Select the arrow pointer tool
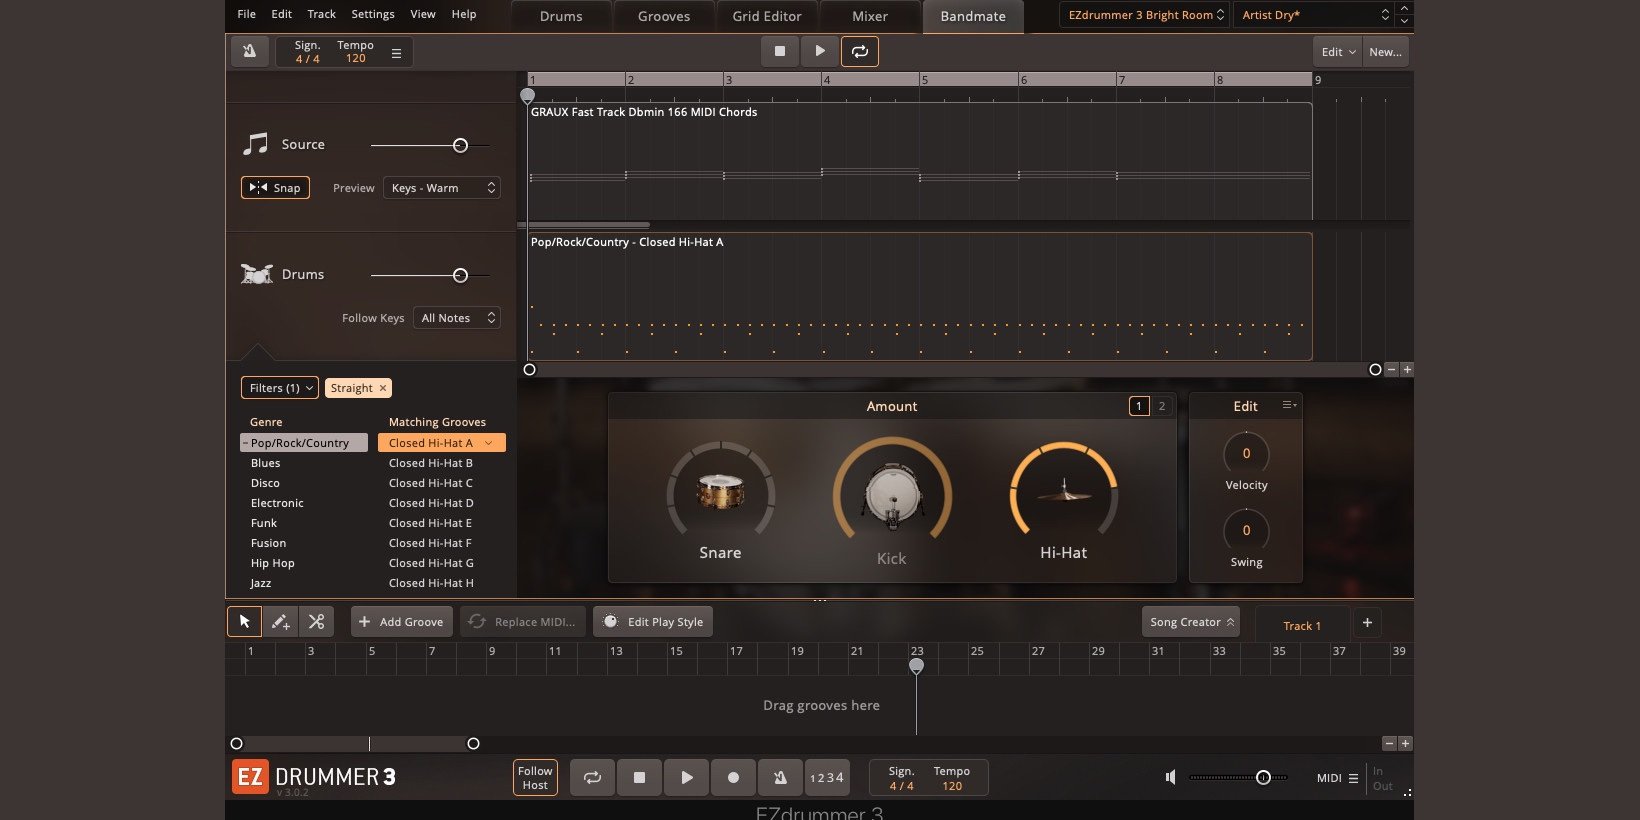Viewport: 1640px width, 820px height. (x=244, y=622)
